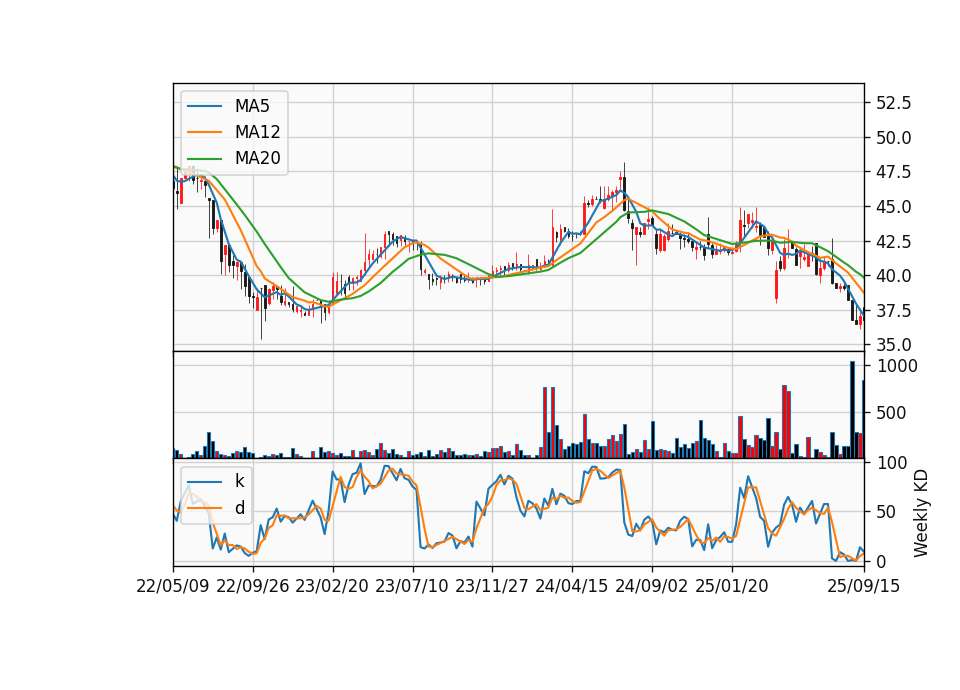The width and height of the screenshot is (960, 690).
Task: Click the tallest volume bar near 25/09/15
Action: click(852, 410)
